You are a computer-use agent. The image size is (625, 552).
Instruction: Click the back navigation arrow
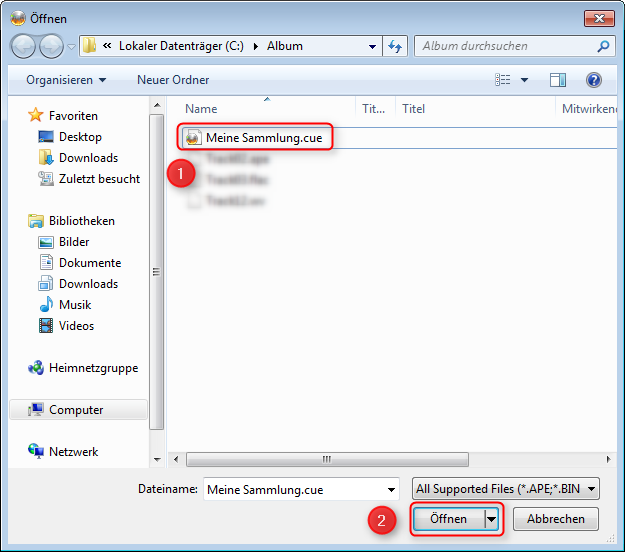24,46
